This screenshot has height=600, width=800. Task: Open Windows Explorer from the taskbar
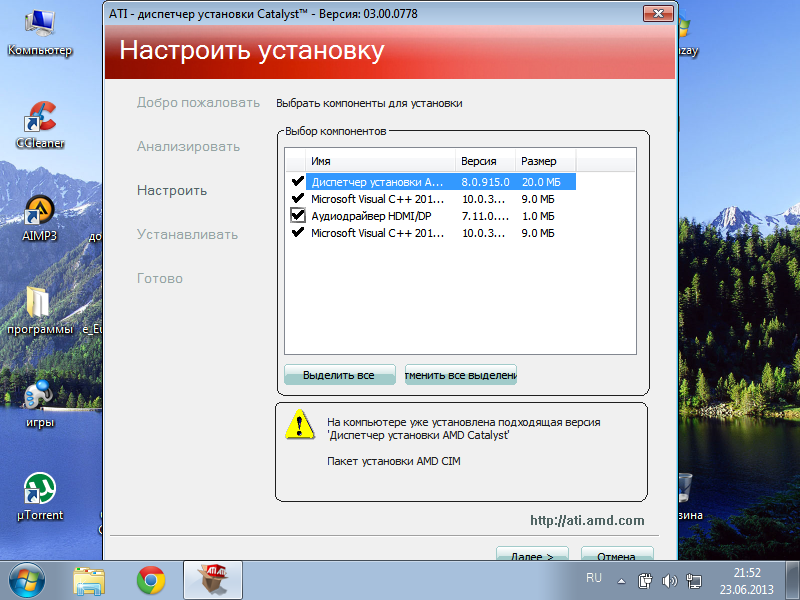(x=89, y=581)
